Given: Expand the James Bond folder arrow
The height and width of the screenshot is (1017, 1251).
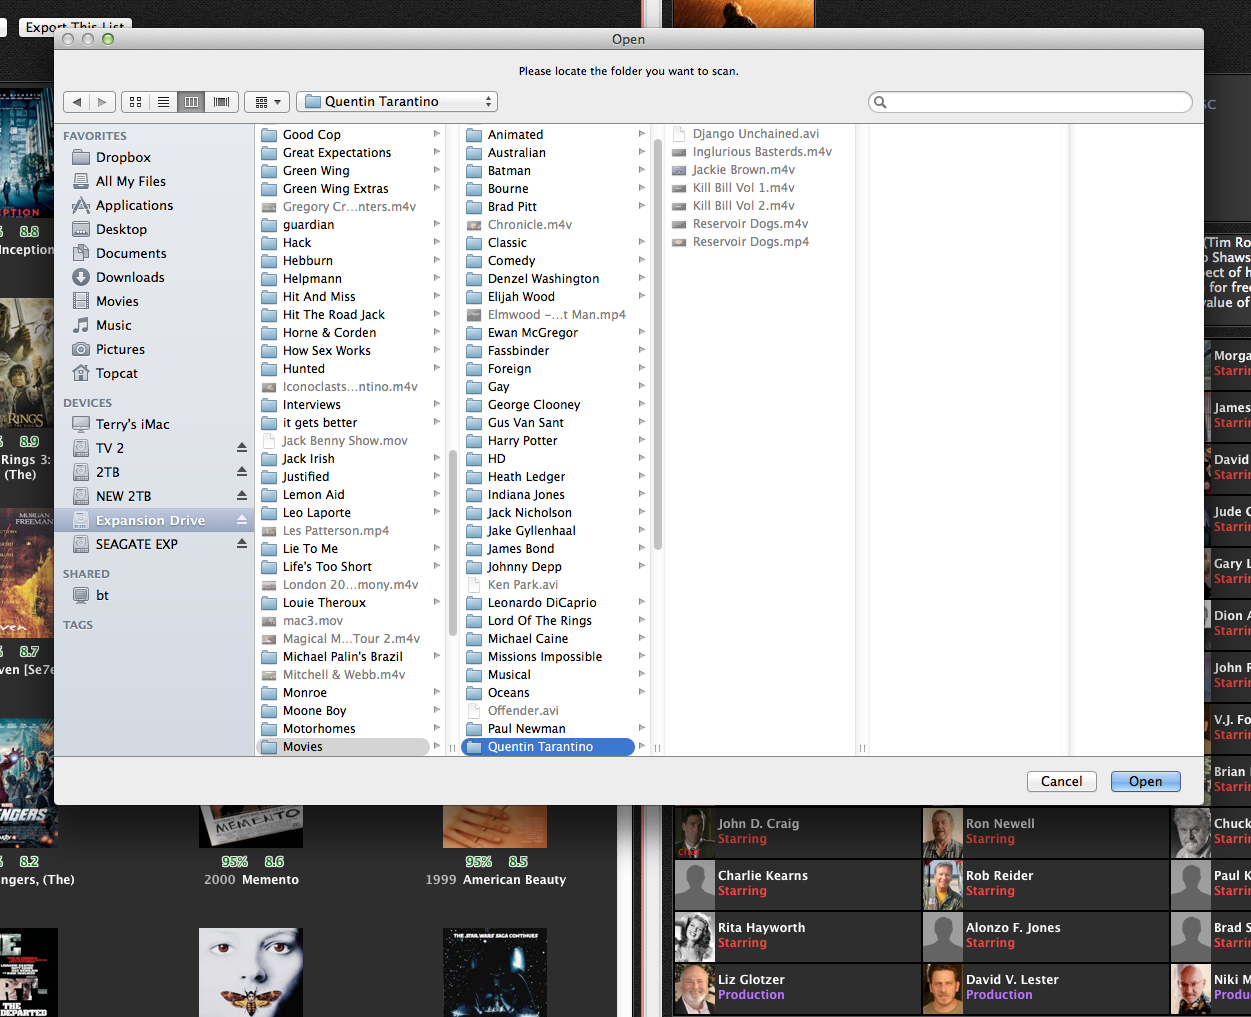Looking at the screenshot, I should click(642, 548).
